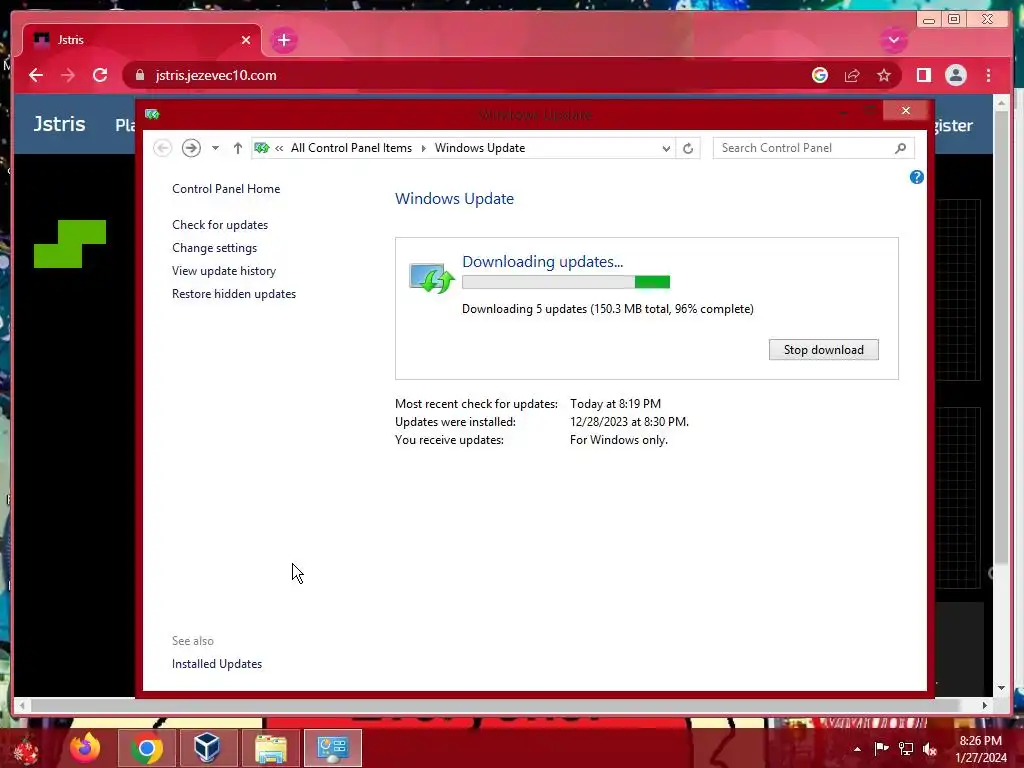1024x768 pixels.
Task: Bookmark this page with the star icon
Action: tap(884, 75)
